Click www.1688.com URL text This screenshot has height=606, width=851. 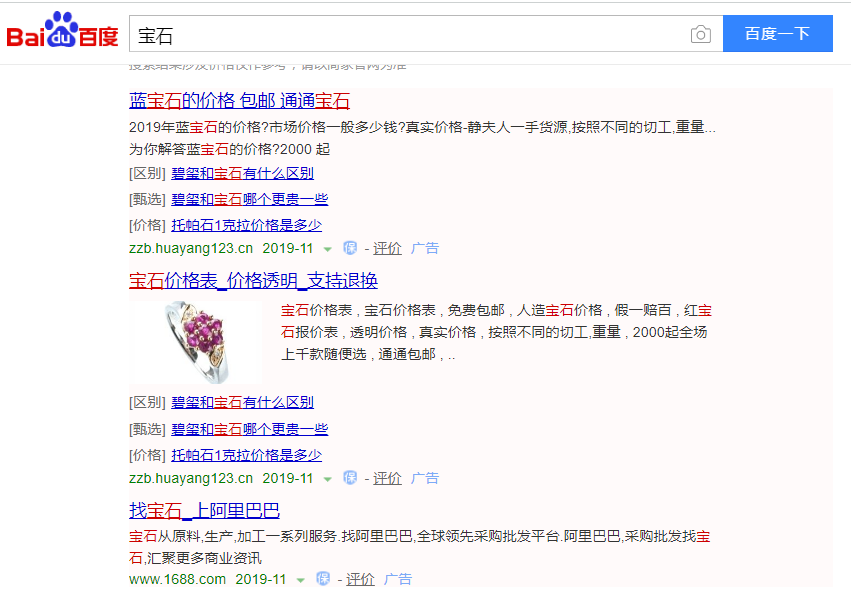coord(177,579)
